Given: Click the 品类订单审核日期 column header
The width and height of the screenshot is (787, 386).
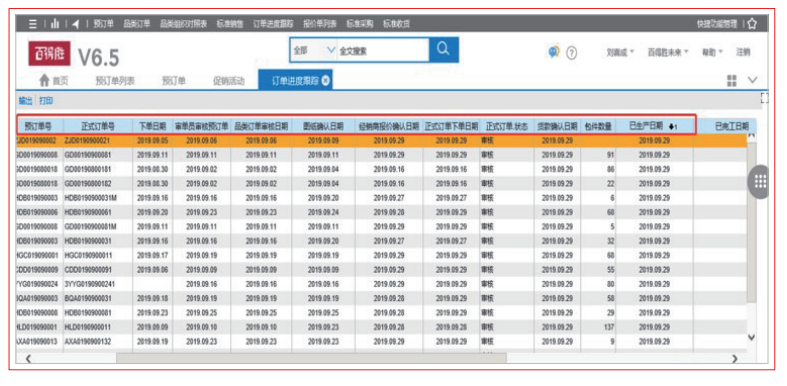Looking at the screenshot, I should 261,126.
